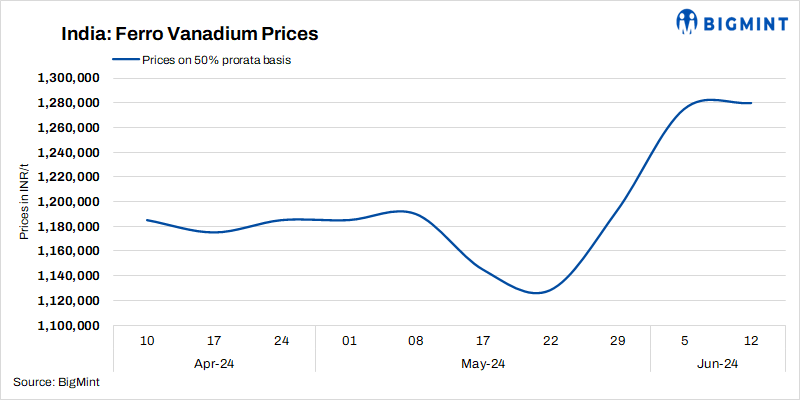Select the 1,200,000 y-axis label
The width and height of the screenshot is (800, 400).
66,202
